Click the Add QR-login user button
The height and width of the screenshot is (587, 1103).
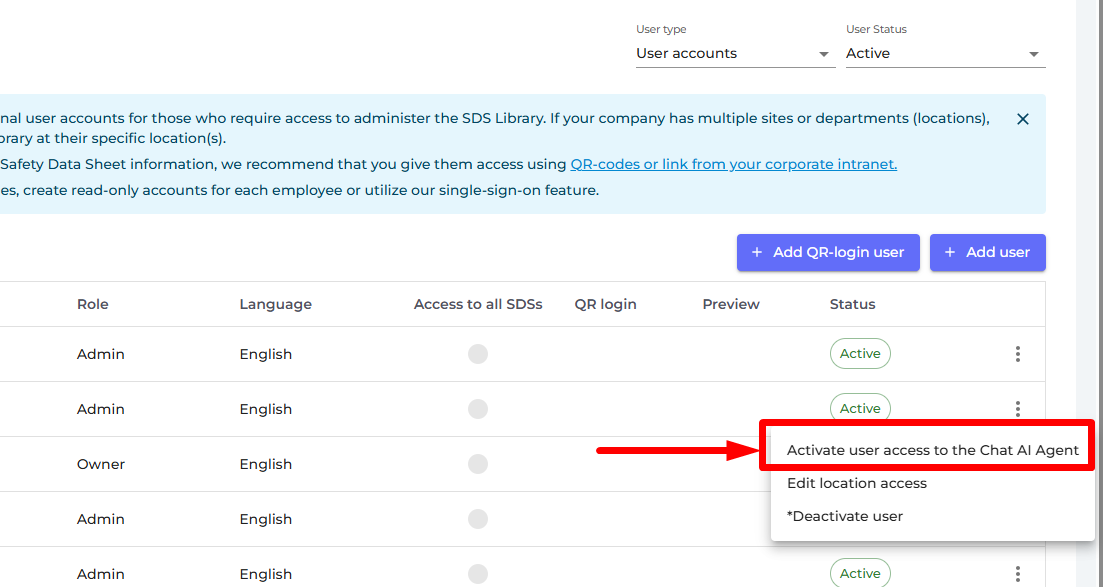pyautogui.click(x=827, y=253)
